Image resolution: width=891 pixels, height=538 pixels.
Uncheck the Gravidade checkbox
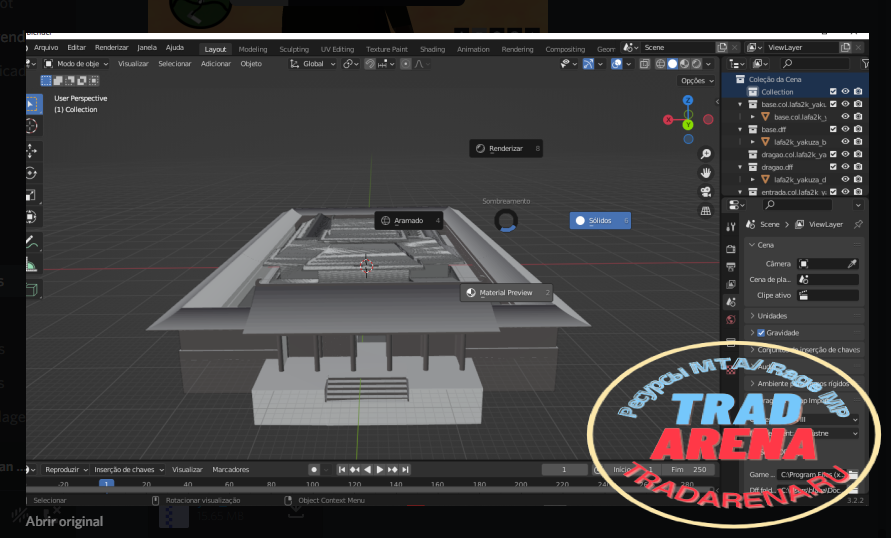761,333
